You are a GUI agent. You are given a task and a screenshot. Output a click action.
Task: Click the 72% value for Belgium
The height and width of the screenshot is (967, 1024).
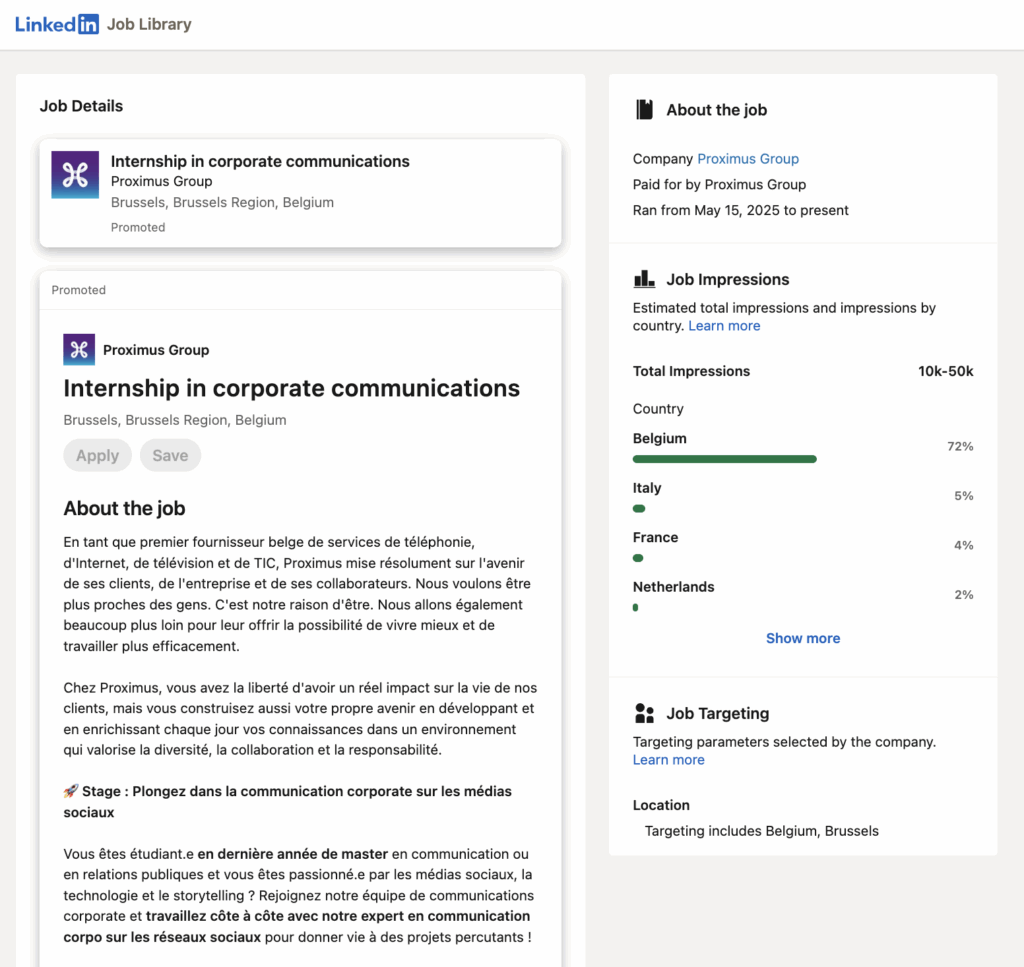(960, 447)
